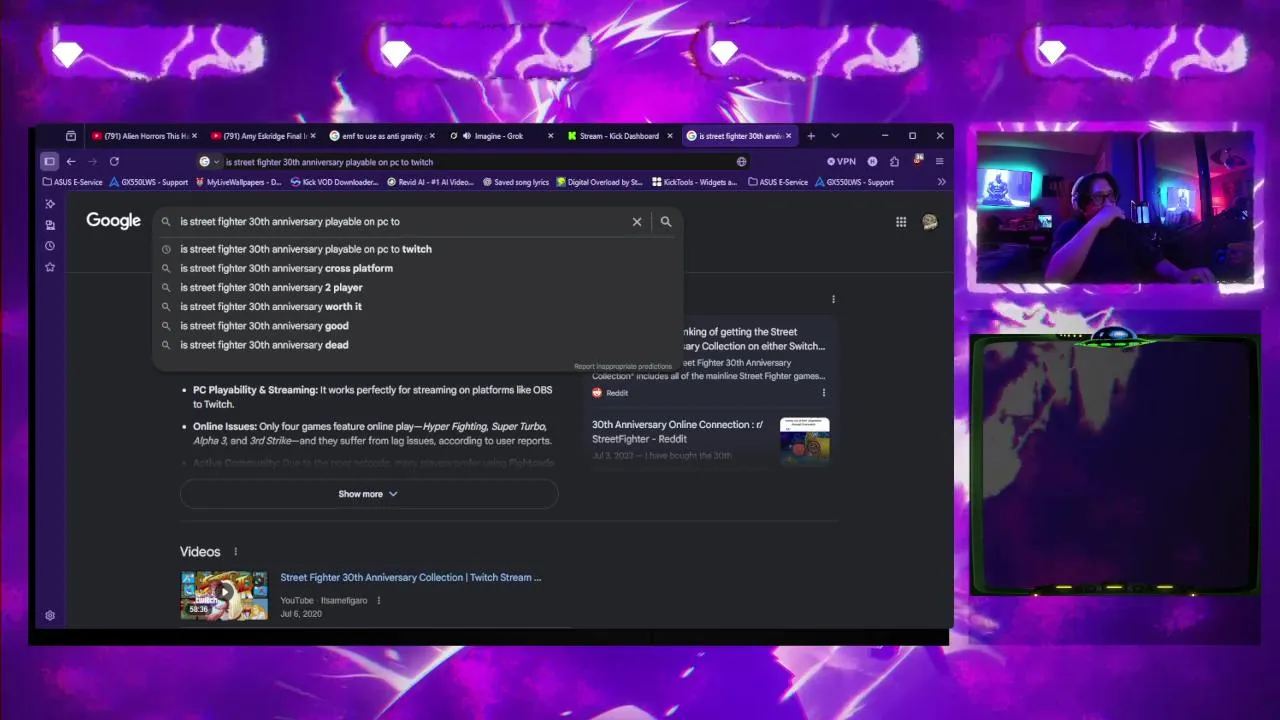Open the Revid AI bookmark
The height and width of the screenshot is (720, 1280).
coord(430,182)
